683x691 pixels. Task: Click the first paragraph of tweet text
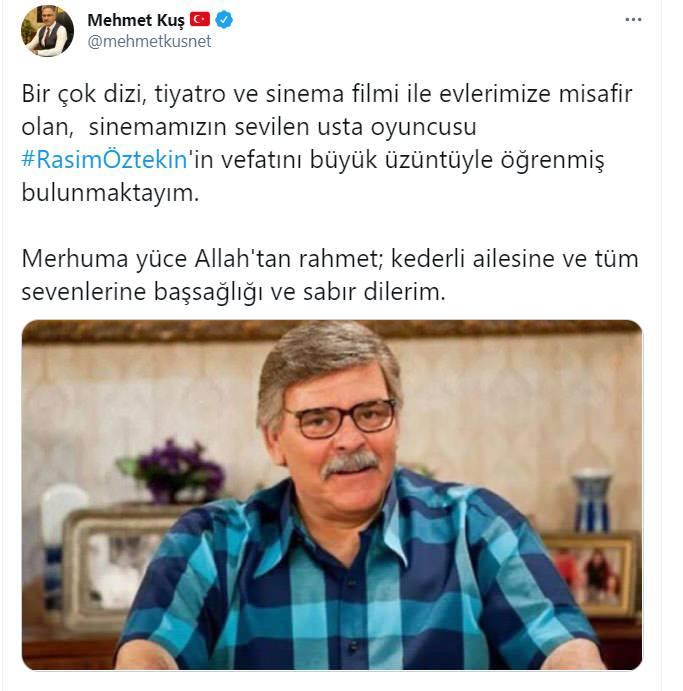(x=327, y=143)
